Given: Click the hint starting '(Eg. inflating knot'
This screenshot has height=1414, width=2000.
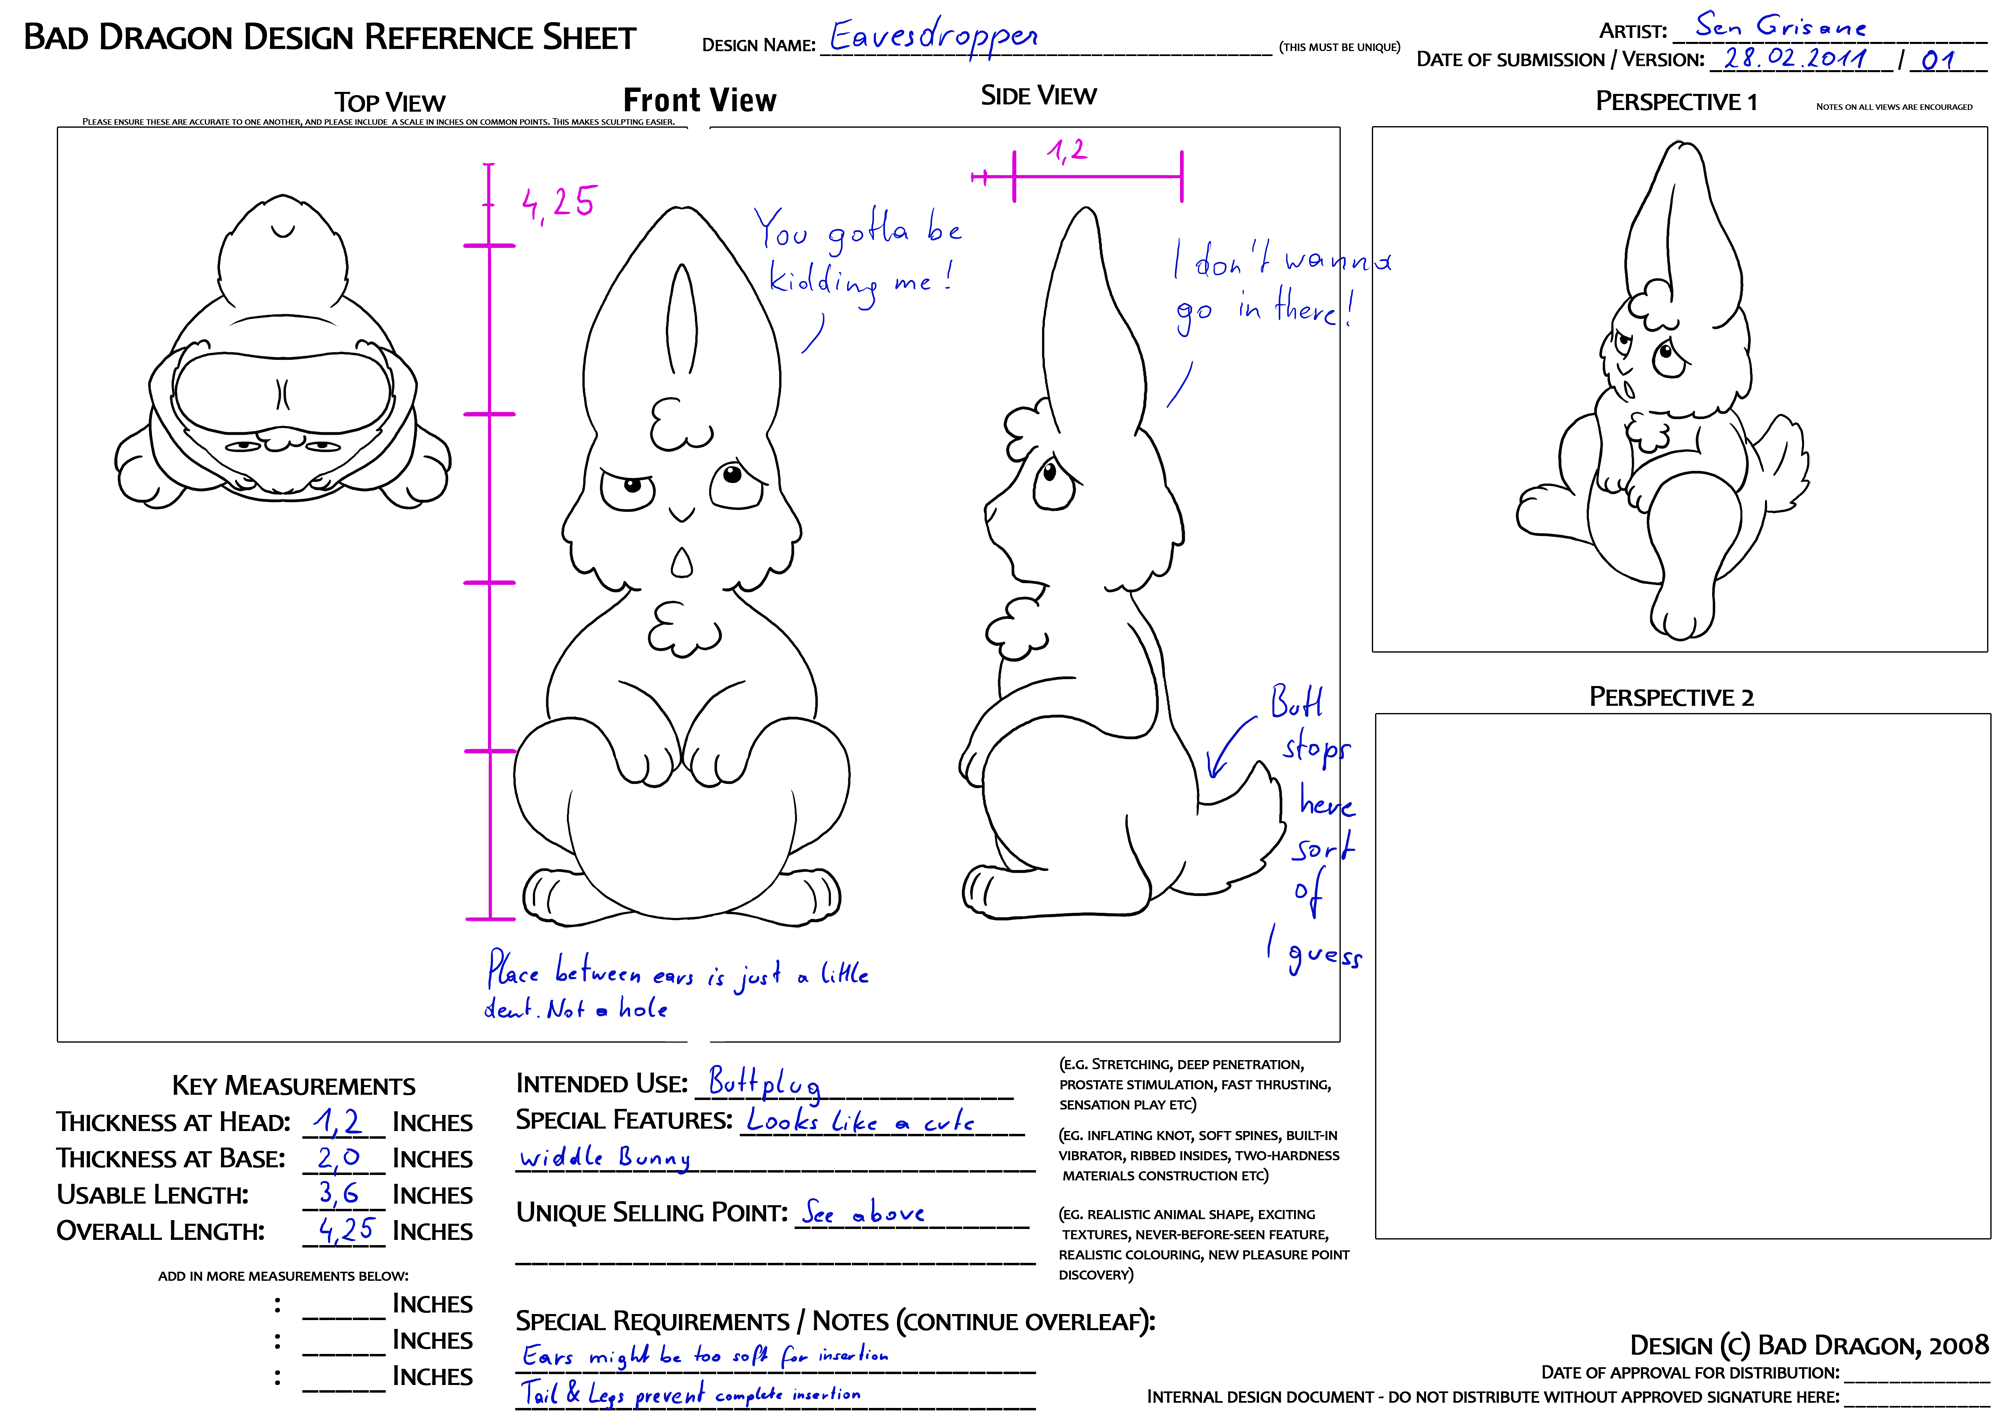Looking at the screenshot, I should (1199, 1155).
